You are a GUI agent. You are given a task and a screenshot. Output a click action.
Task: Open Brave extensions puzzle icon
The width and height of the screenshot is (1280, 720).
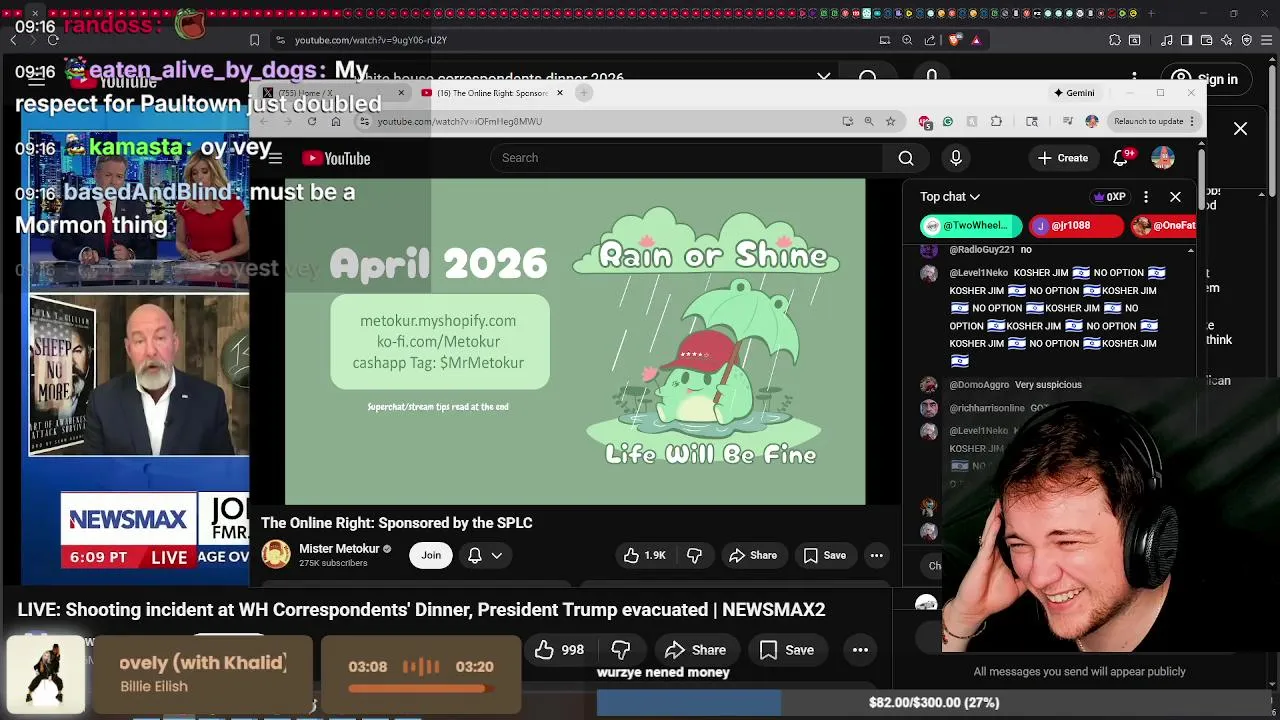point(1115,40)
